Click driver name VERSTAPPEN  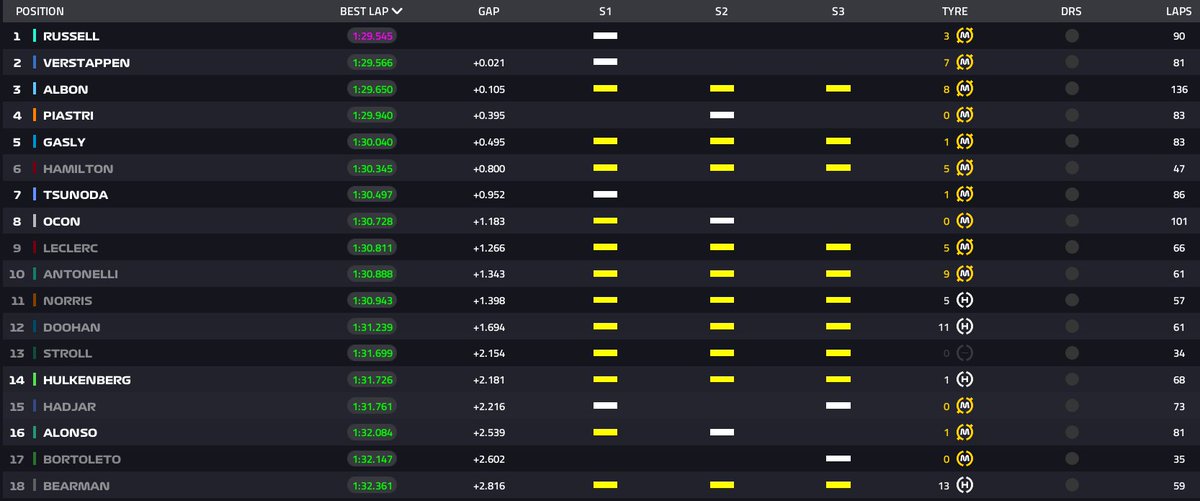[86, 62]
